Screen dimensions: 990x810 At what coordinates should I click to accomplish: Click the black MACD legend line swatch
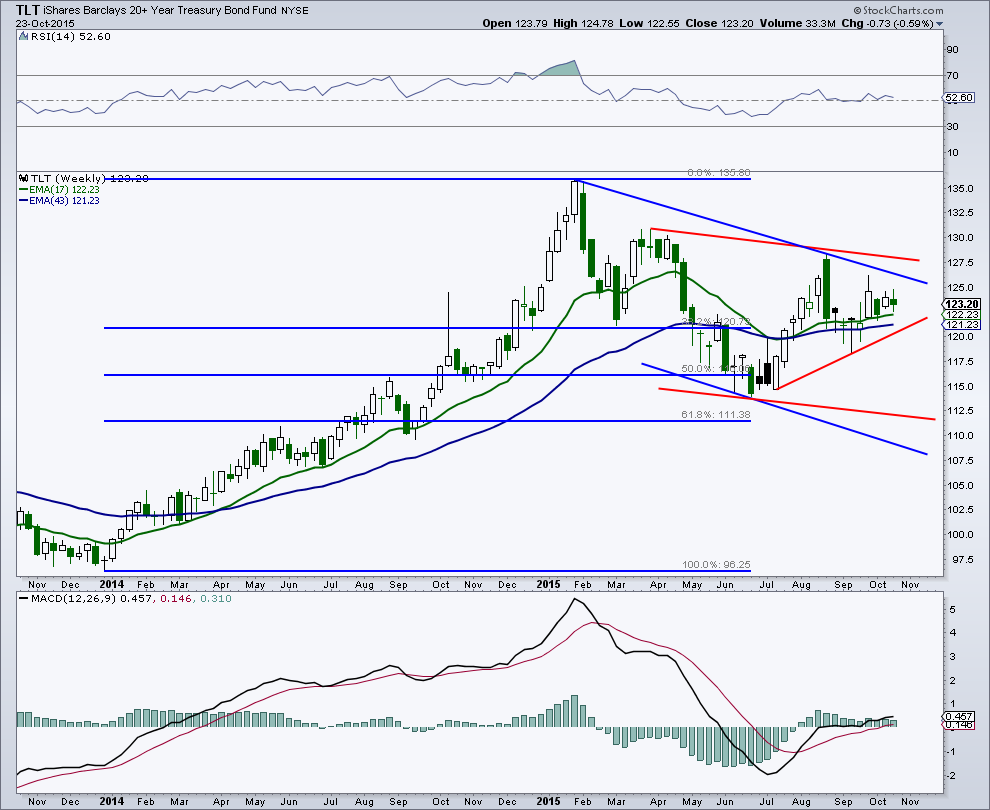tap(24, 599)
